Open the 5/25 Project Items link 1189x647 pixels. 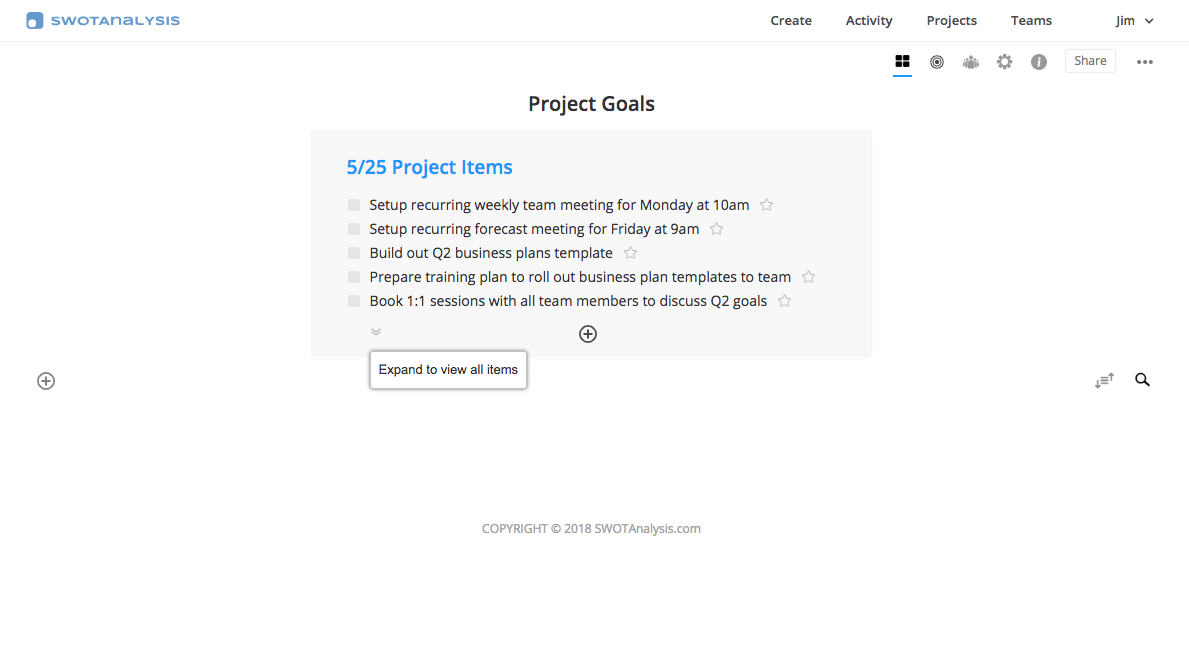429,167
